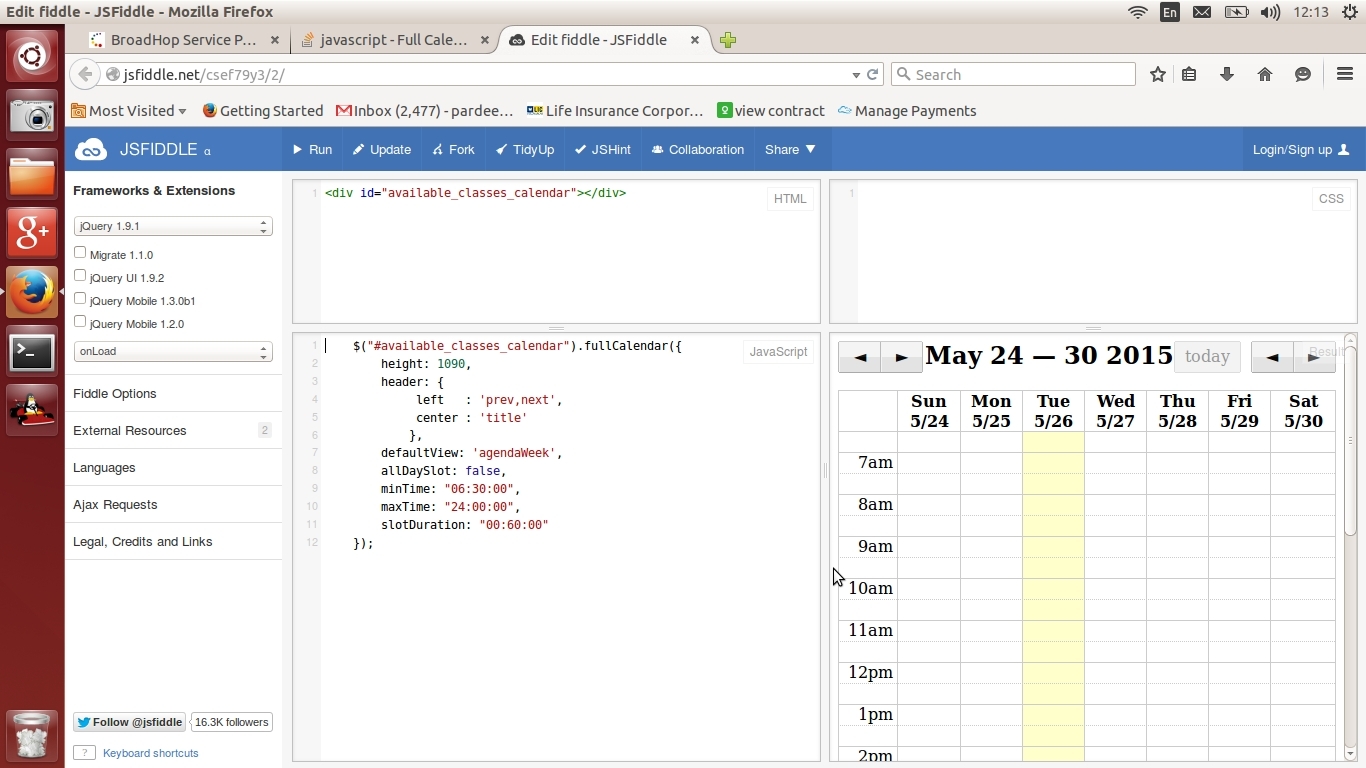Click the JSFiddle cloud logo
Viewport: 1366px width, 768px height.
click(x=91, y=150)
